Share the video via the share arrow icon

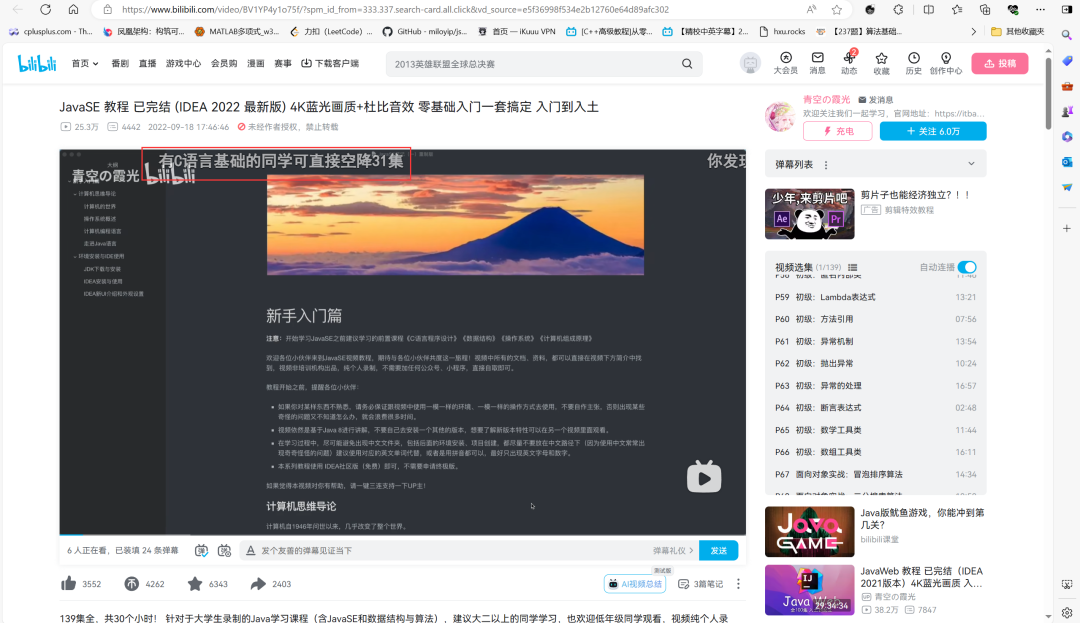[x=257, y=582]
